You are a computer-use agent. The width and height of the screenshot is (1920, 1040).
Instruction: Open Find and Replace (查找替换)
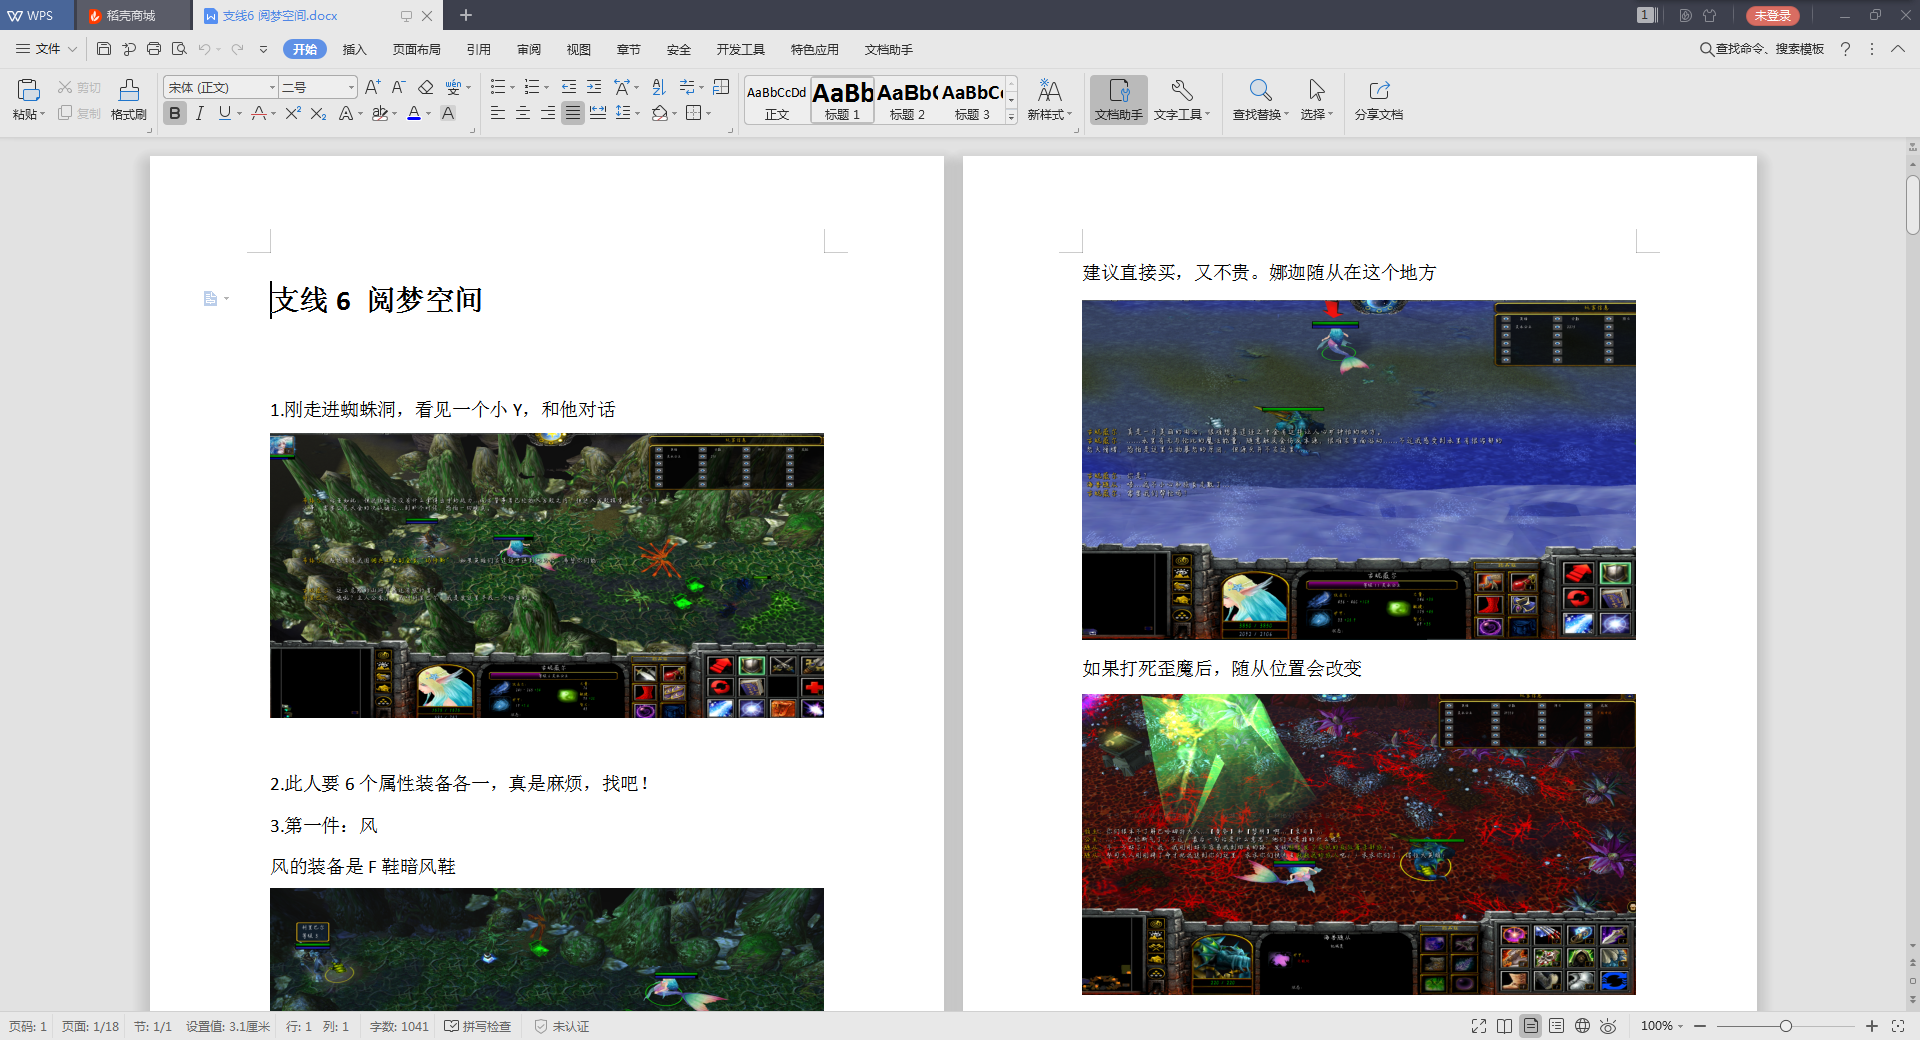(1260, 101)
